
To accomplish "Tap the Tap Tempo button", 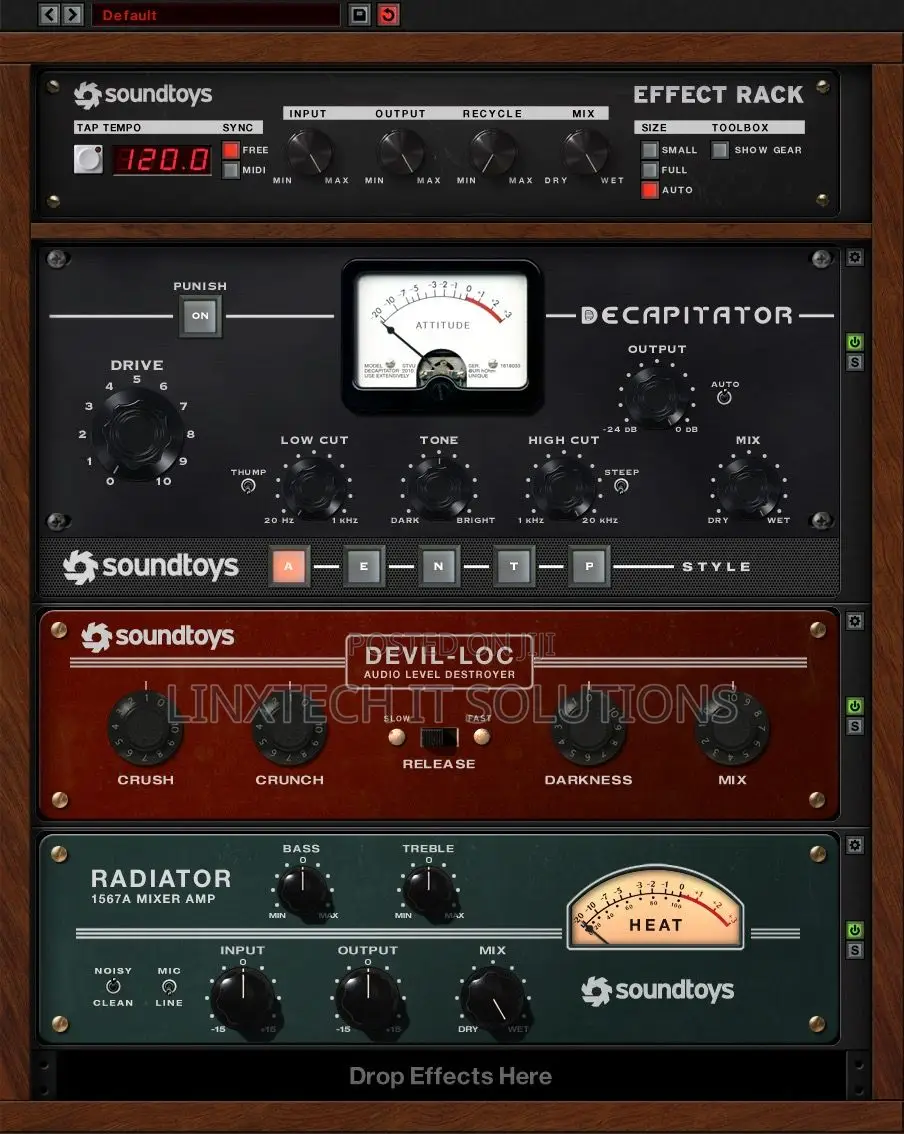I will [x=88, y=159].
